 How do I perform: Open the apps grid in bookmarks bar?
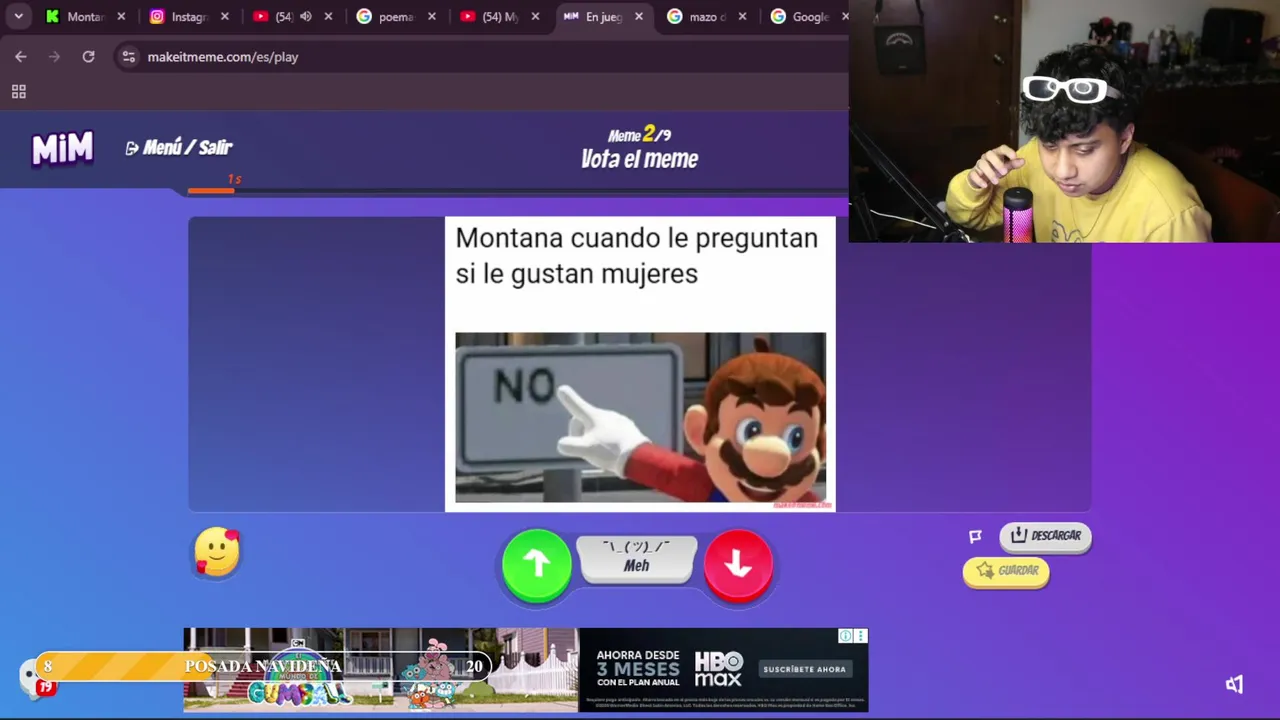(x=18, y=92)
